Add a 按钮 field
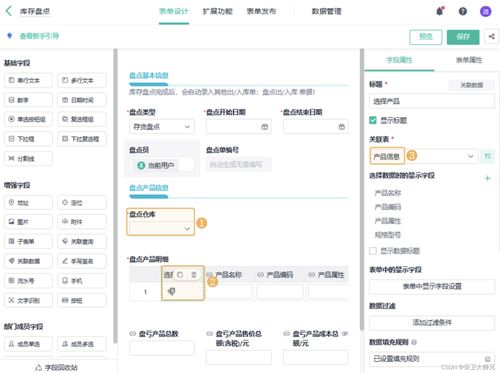Image resolution: width=500 pixels, height=373 pixels. (x=82, y=300)
